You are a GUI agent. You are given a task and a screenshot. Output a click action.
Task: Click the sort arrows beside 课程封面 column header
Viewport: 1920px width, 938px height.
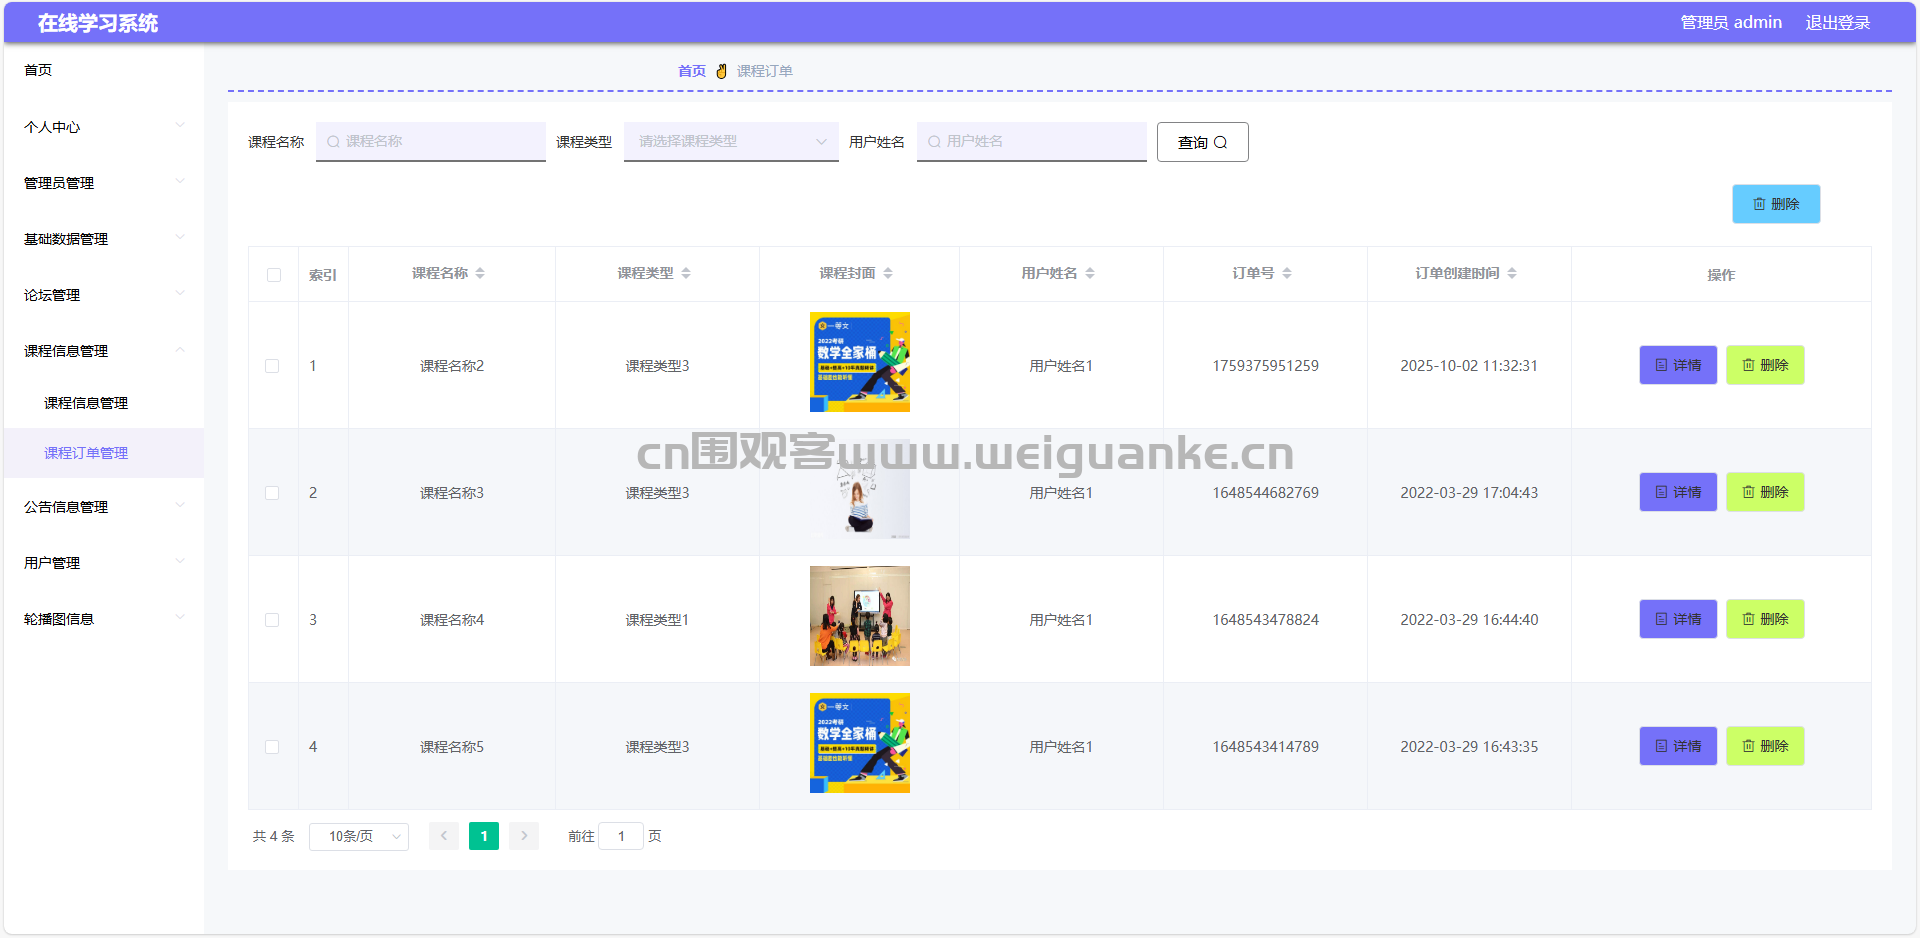[888, 274]
